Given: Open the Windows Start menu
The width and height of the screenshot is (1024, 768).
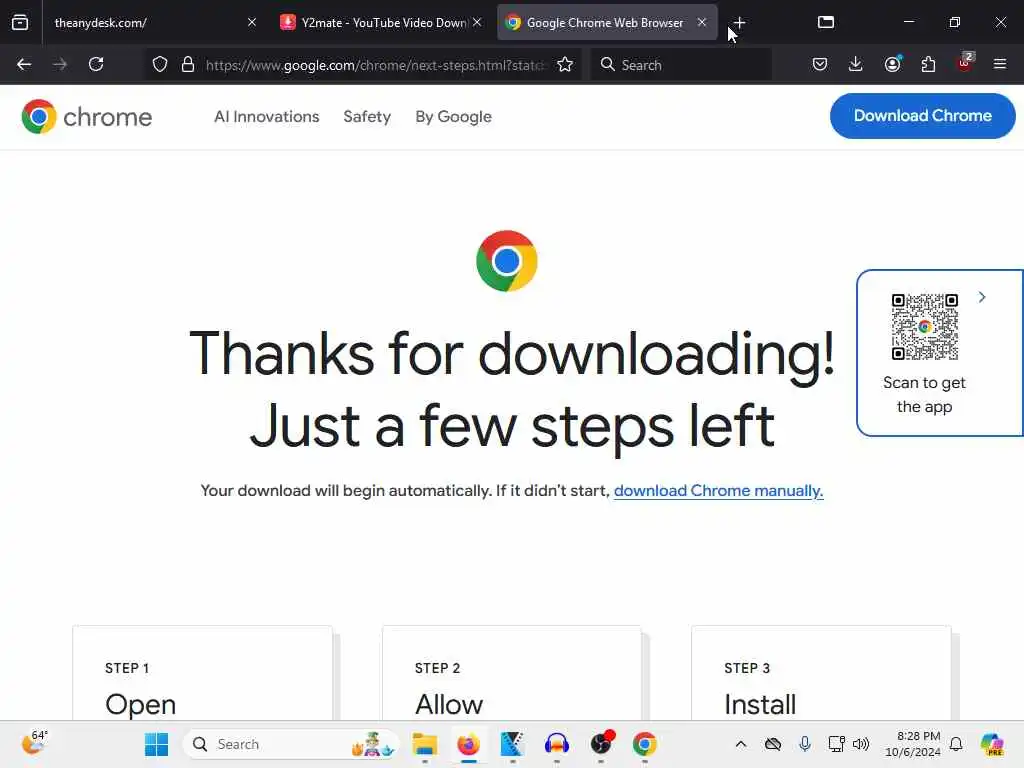Looking at the screenshot, I should point(156,744).
